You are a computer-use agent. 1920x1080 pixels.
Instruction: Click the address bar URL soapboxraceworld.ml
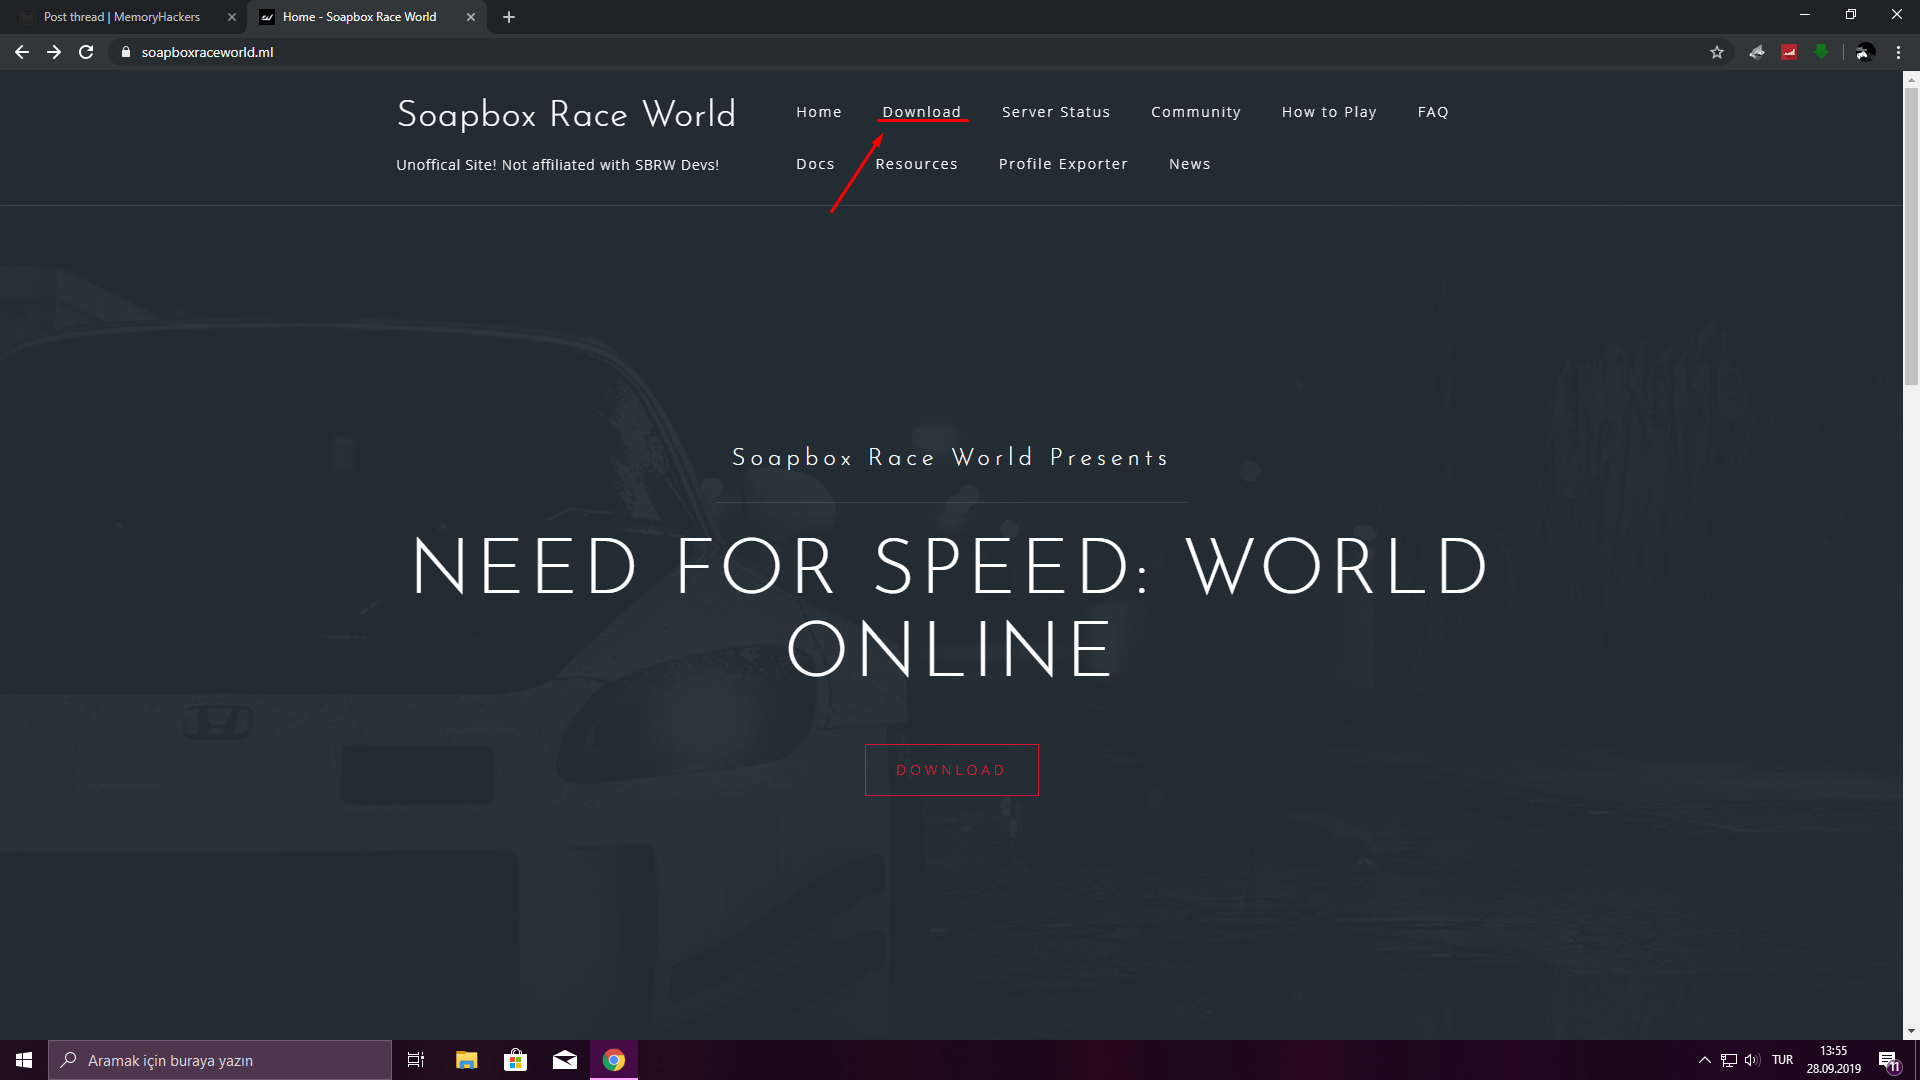[207, 52]
